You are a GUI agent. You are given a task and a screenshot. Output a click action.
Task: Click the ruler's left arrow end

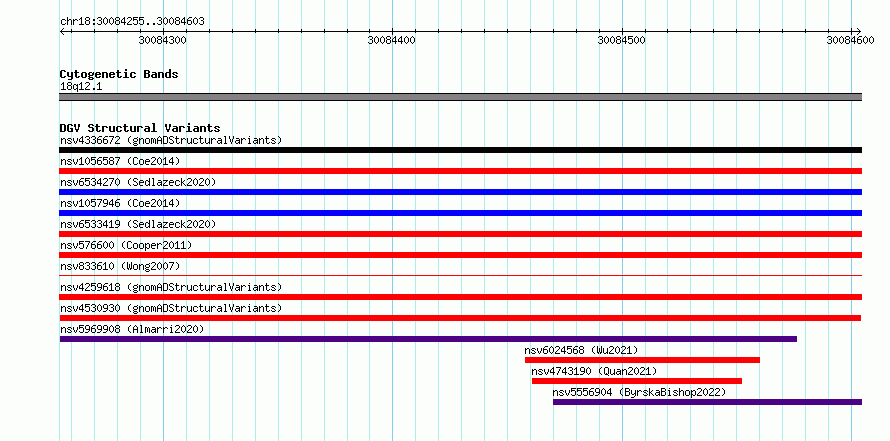[62, 31]
